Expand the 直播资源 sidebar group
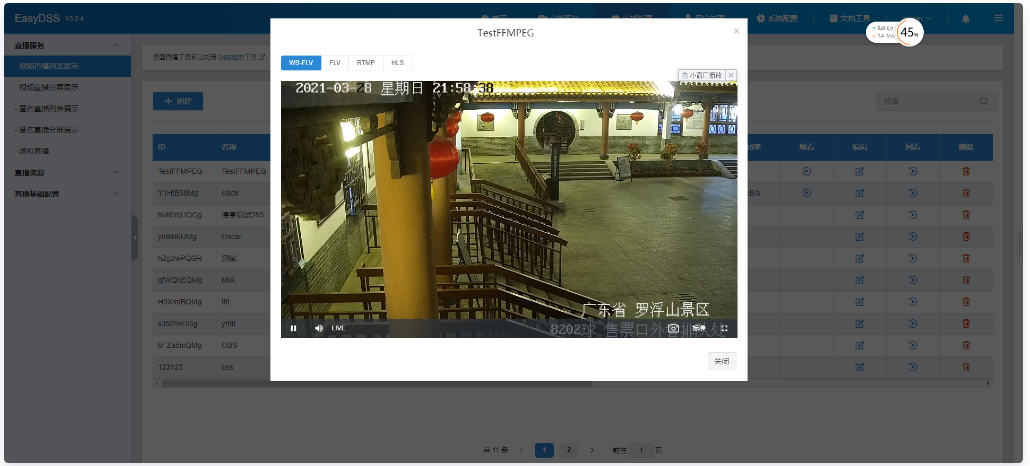Screen dimensions: 1030x466 [x=68, y=172]
